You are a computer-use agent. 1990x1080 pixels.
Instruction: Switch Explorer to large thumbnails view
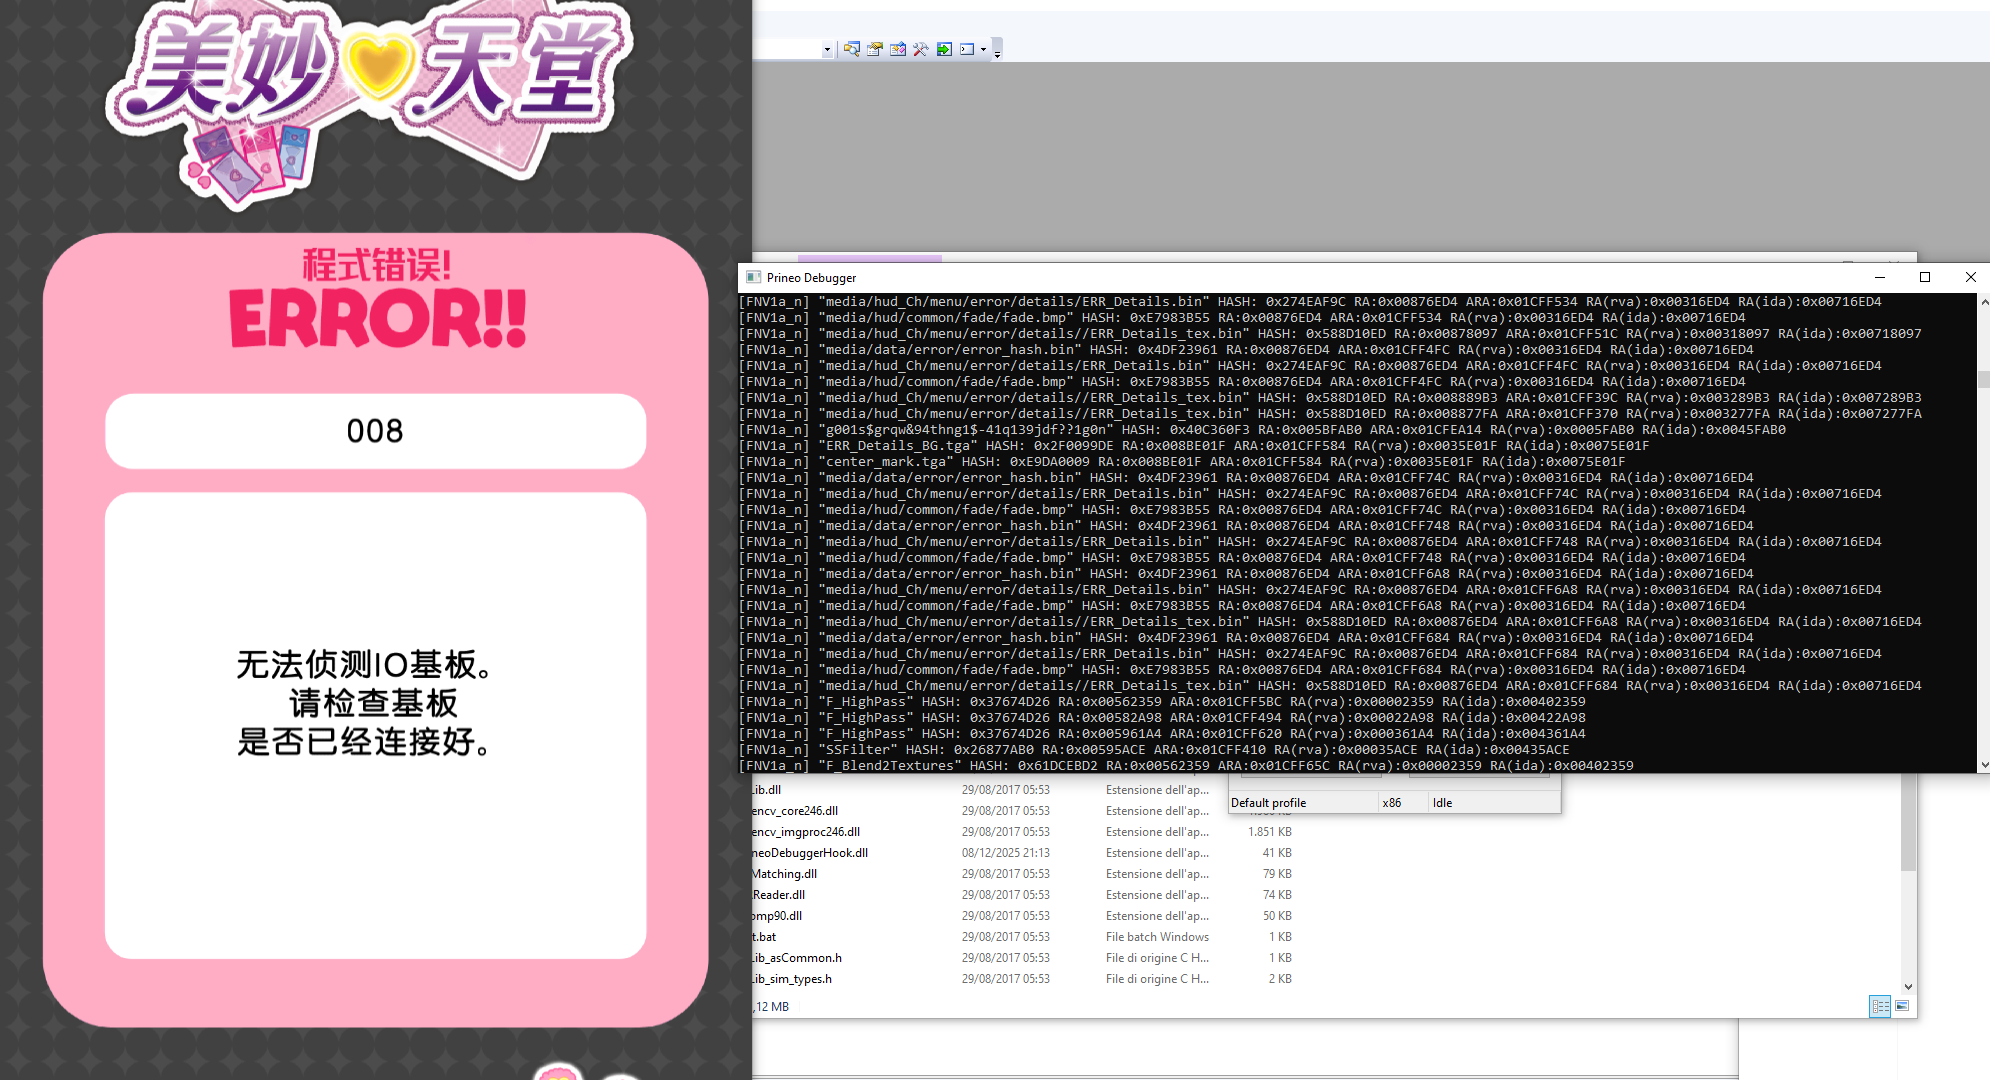tap(1902, 1006)
